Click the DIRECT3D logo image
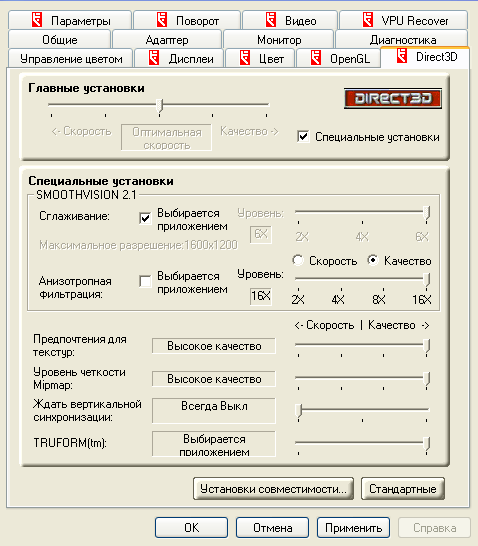Screen dimensions: 478x546 point(393,99)
